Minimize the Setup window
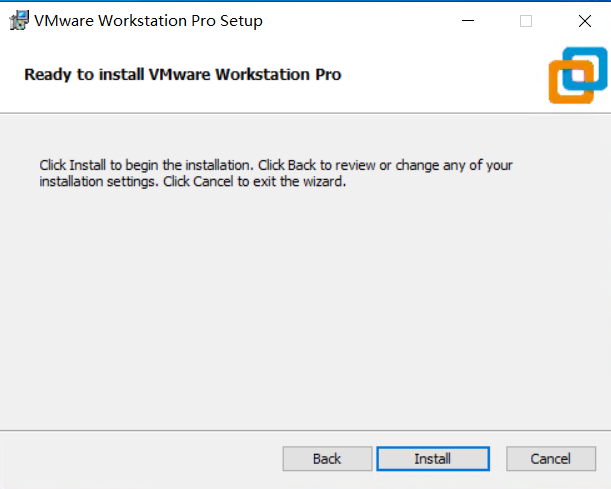The image size is (611, 489). pos(466,21)
